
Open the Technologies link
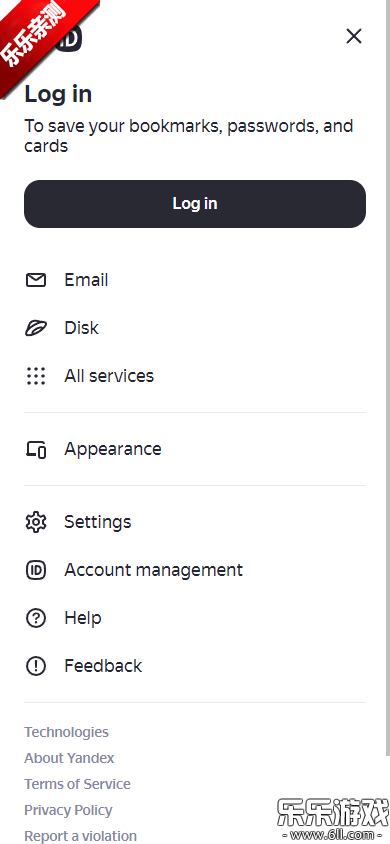click(66, 732)
